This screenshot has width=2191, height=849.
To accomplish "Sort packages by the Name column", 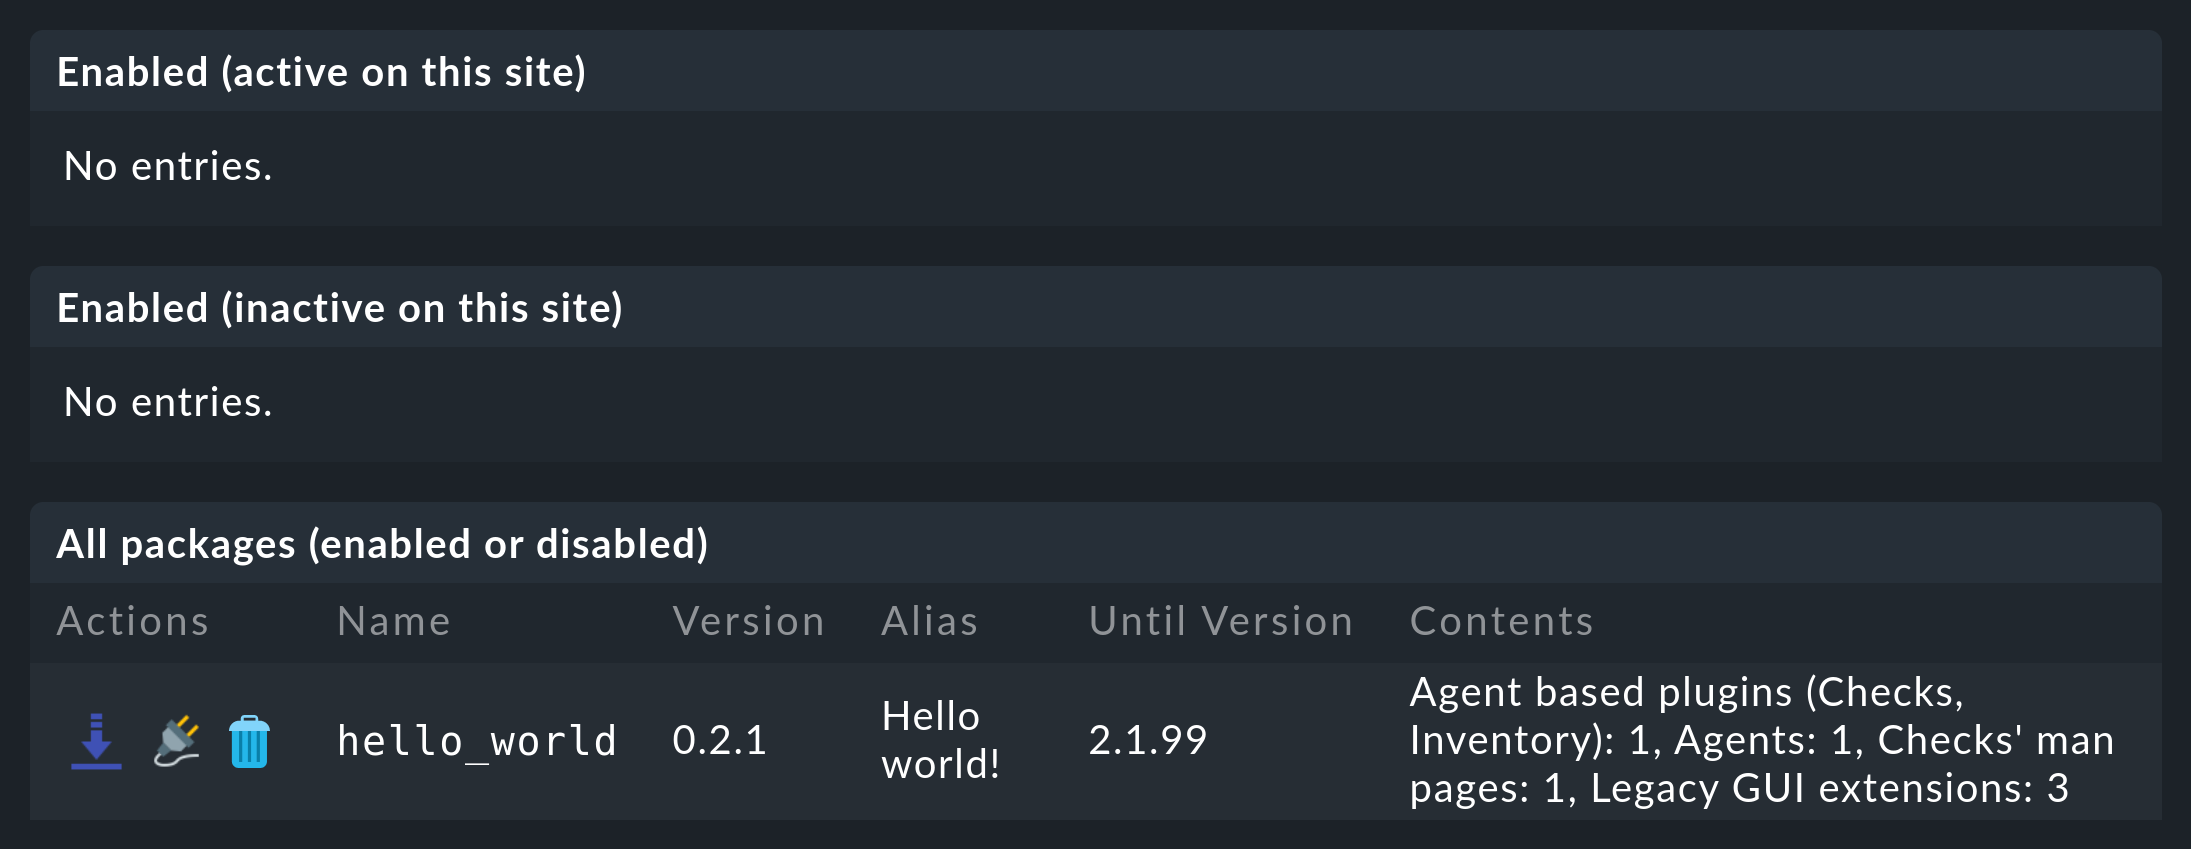I will coord(393,620).
